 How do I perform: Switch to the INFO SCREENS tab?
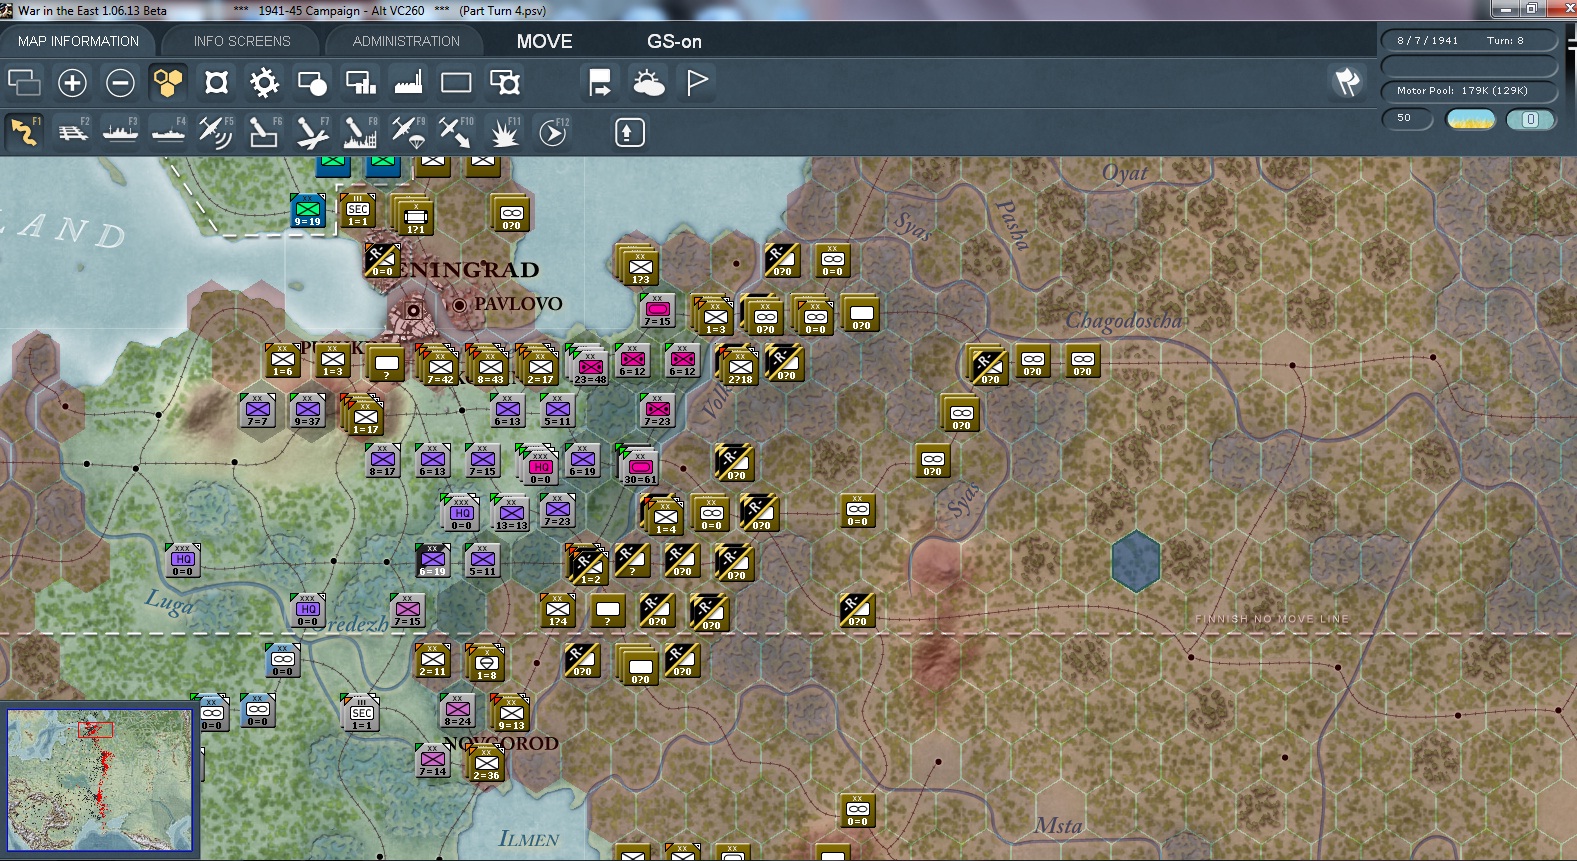coord(242,41)
